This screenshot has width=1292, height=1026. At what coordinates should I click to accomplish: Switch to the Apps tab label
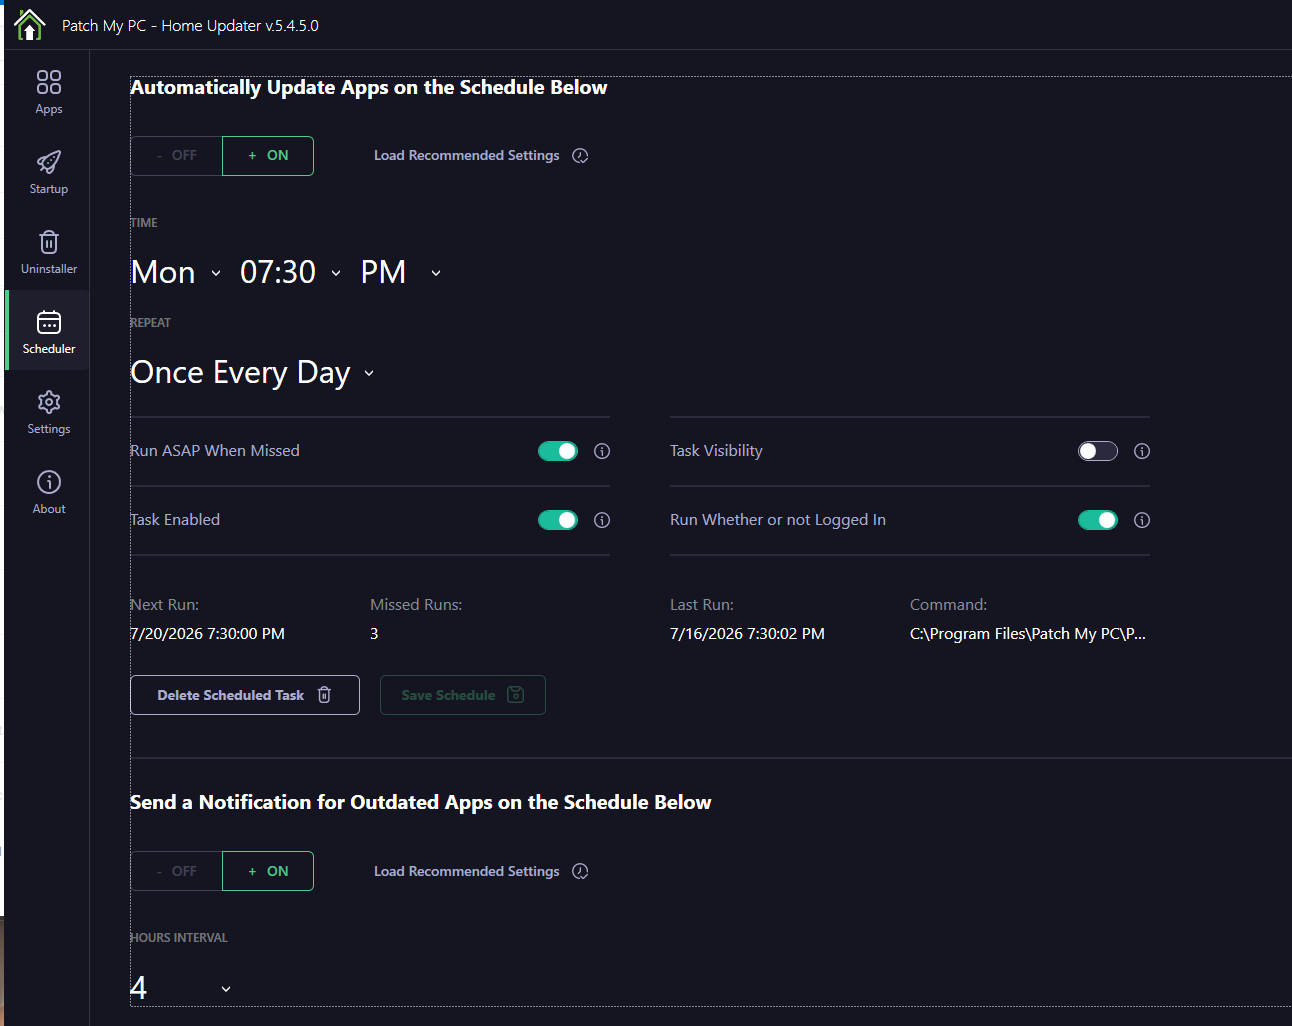pyautogui.click(x=49, y=109)
